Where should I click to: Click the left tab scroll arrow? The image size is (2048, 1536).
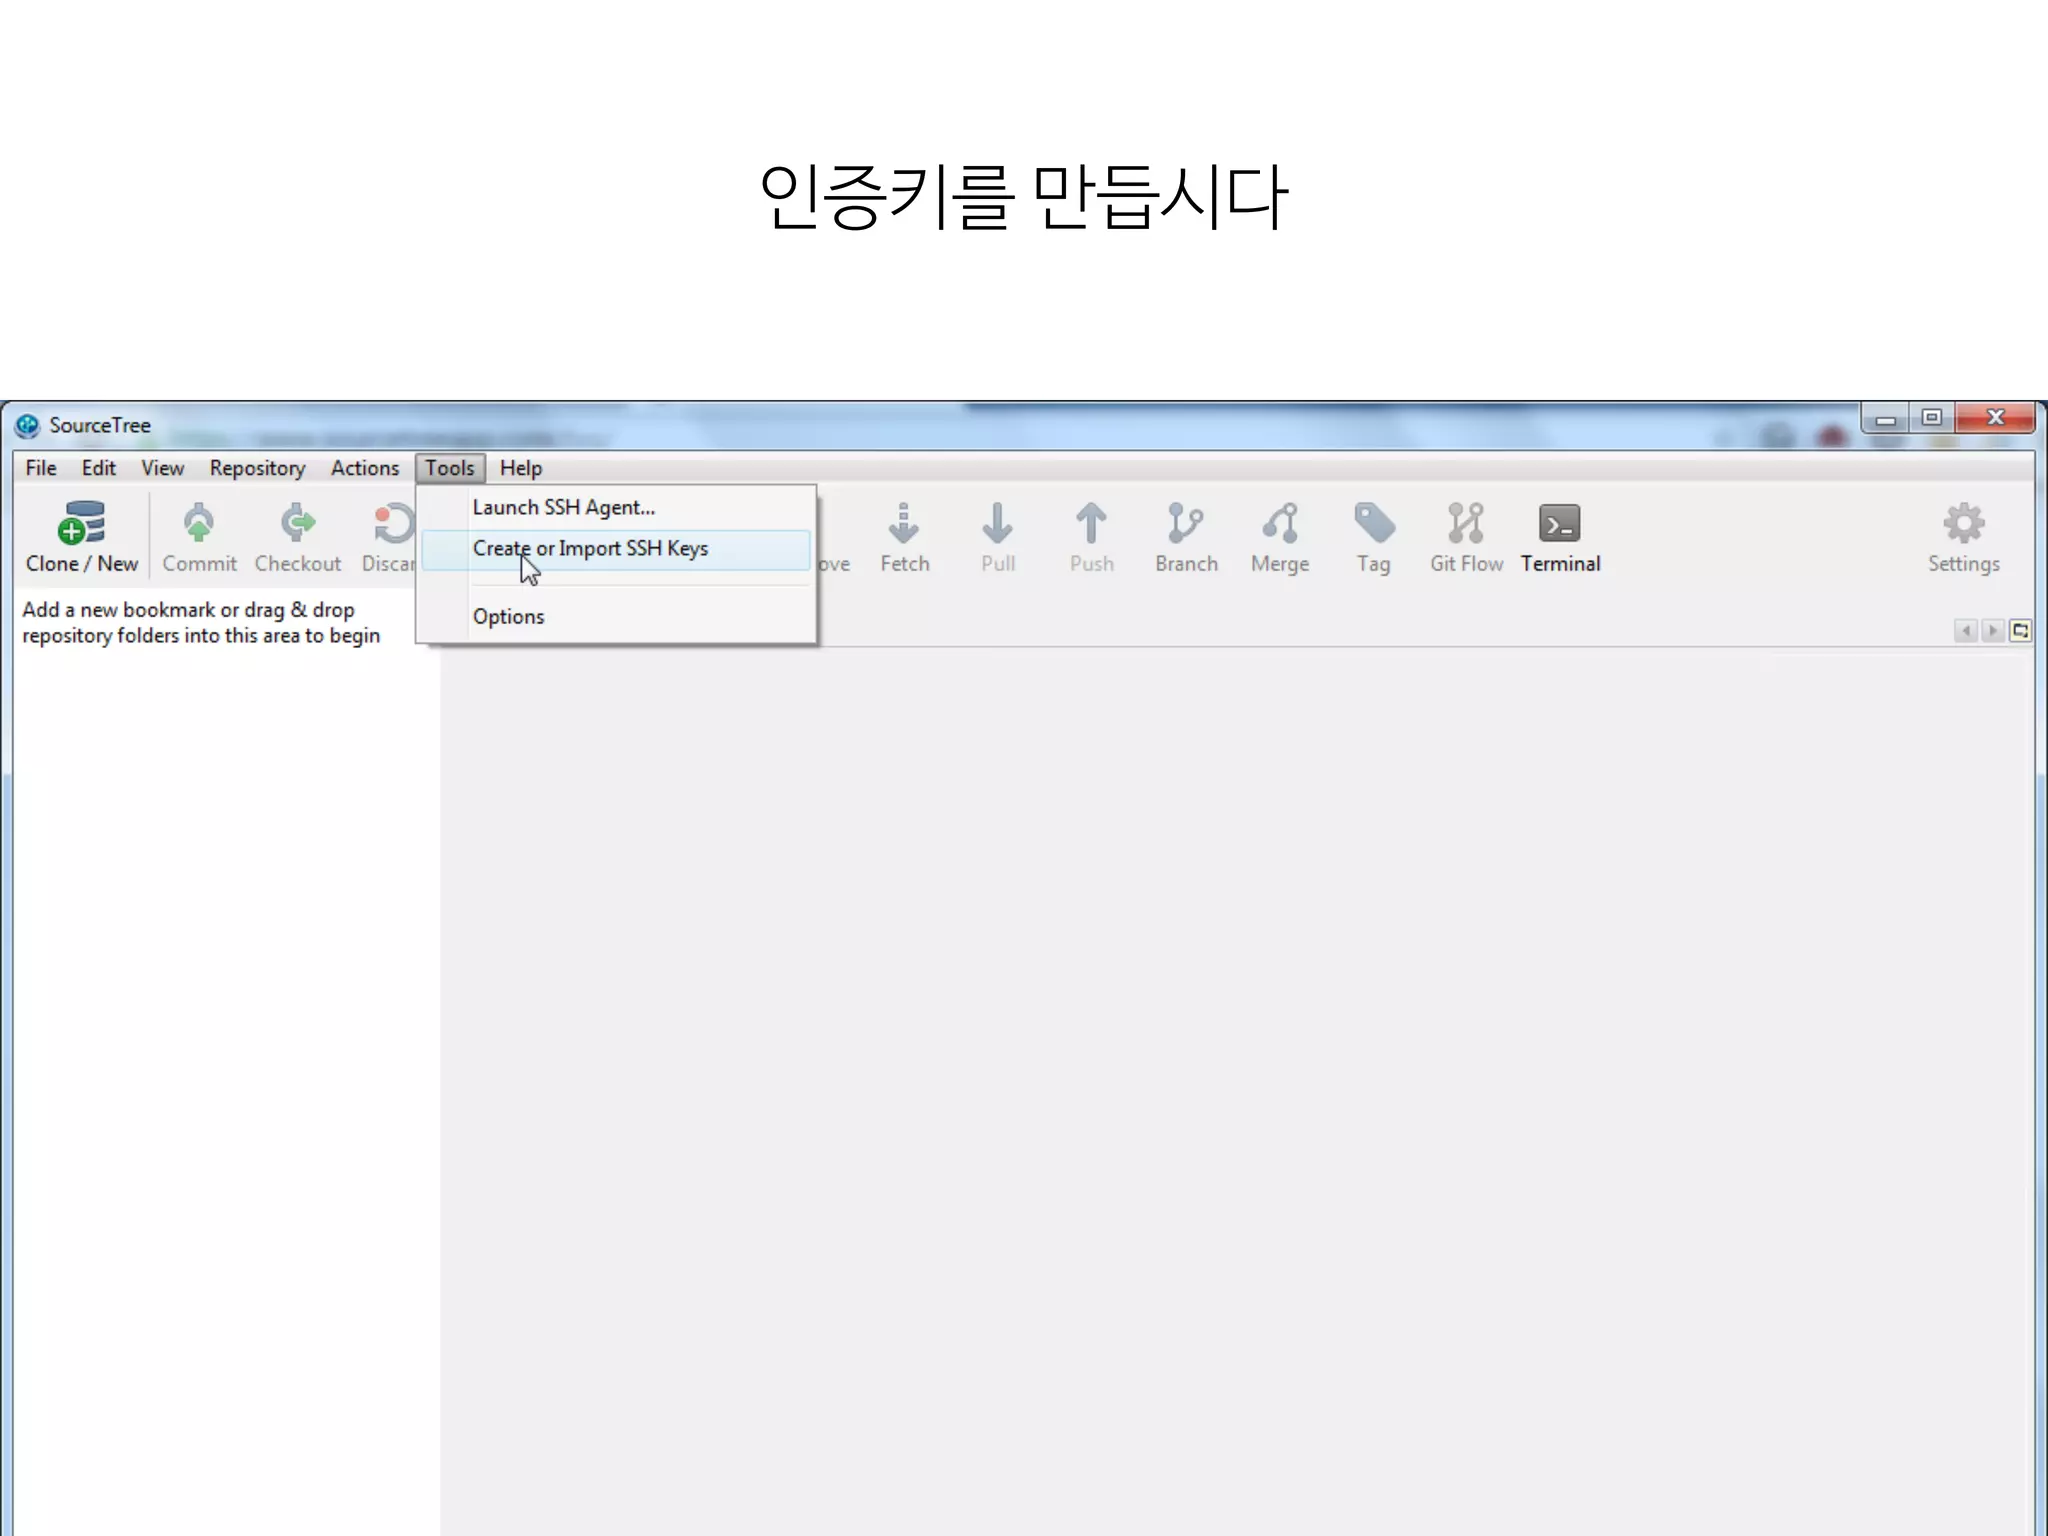(1966, 631)
